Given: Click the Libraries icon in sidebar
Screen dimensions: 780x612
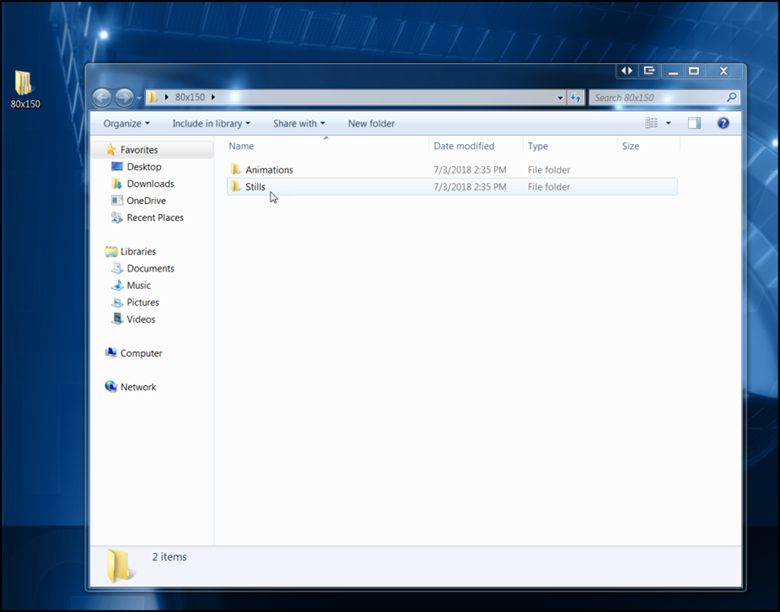Looking at the screenshot, I should coord(111,251).
